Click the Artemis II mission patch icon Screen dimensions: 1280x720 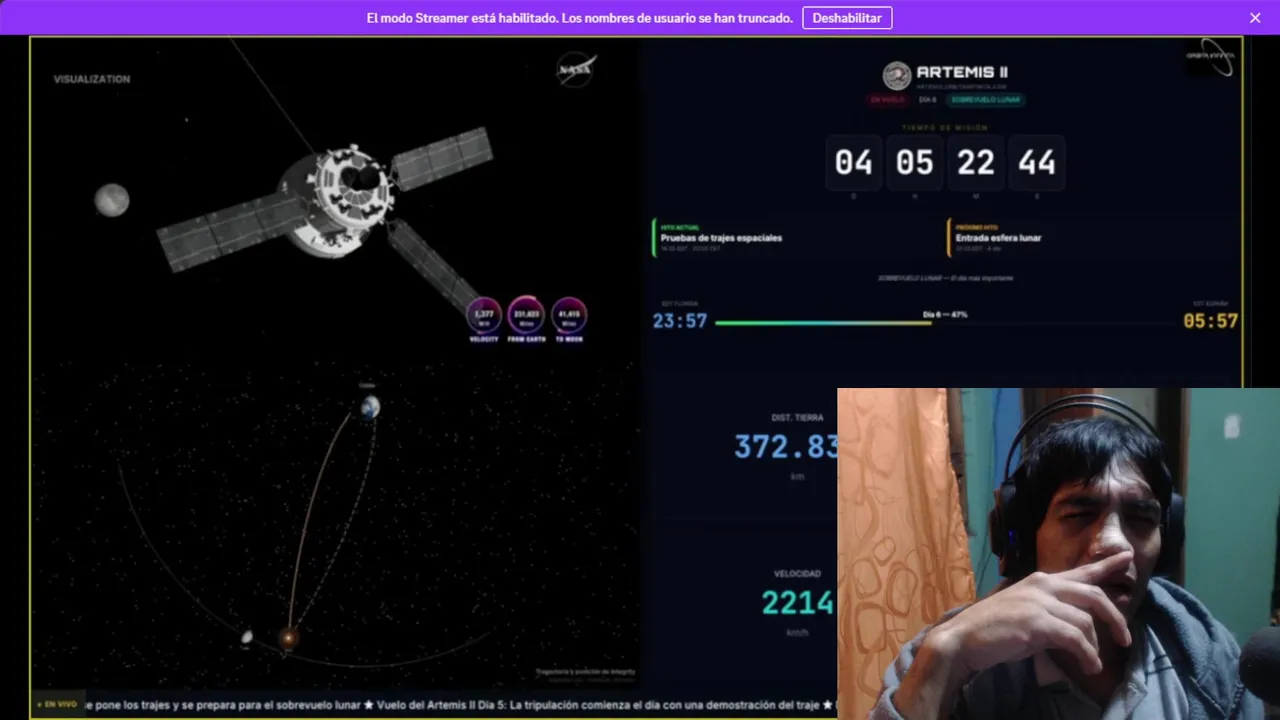click(897, 75)
